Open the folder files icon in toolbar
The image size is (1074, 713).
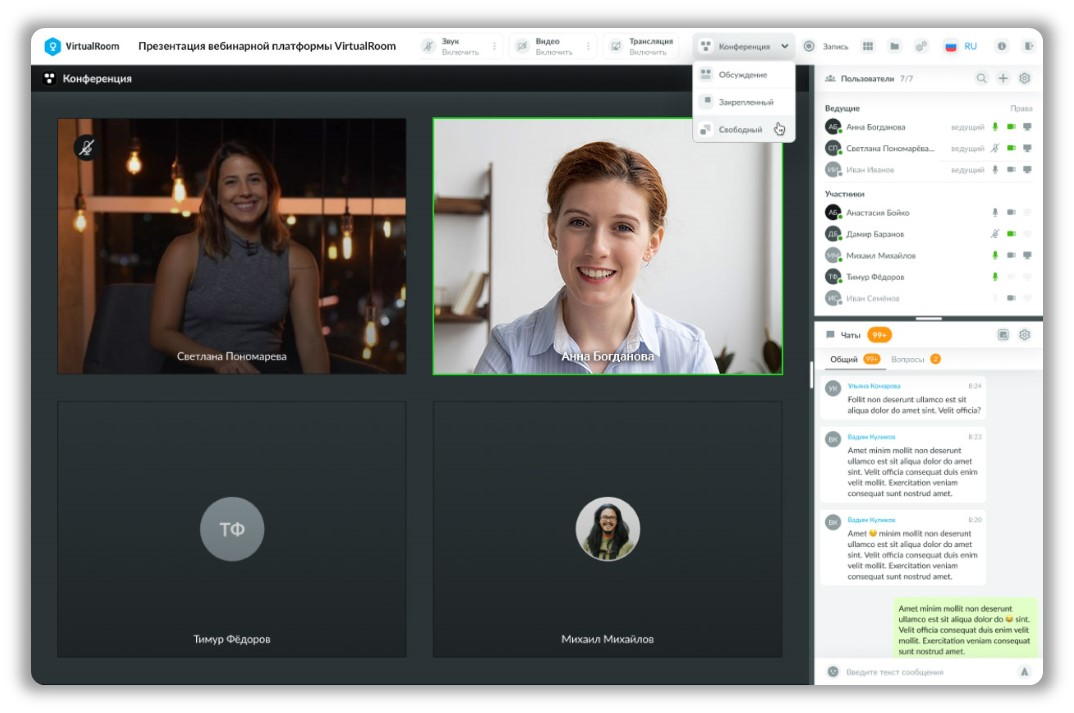click(894, 46)
